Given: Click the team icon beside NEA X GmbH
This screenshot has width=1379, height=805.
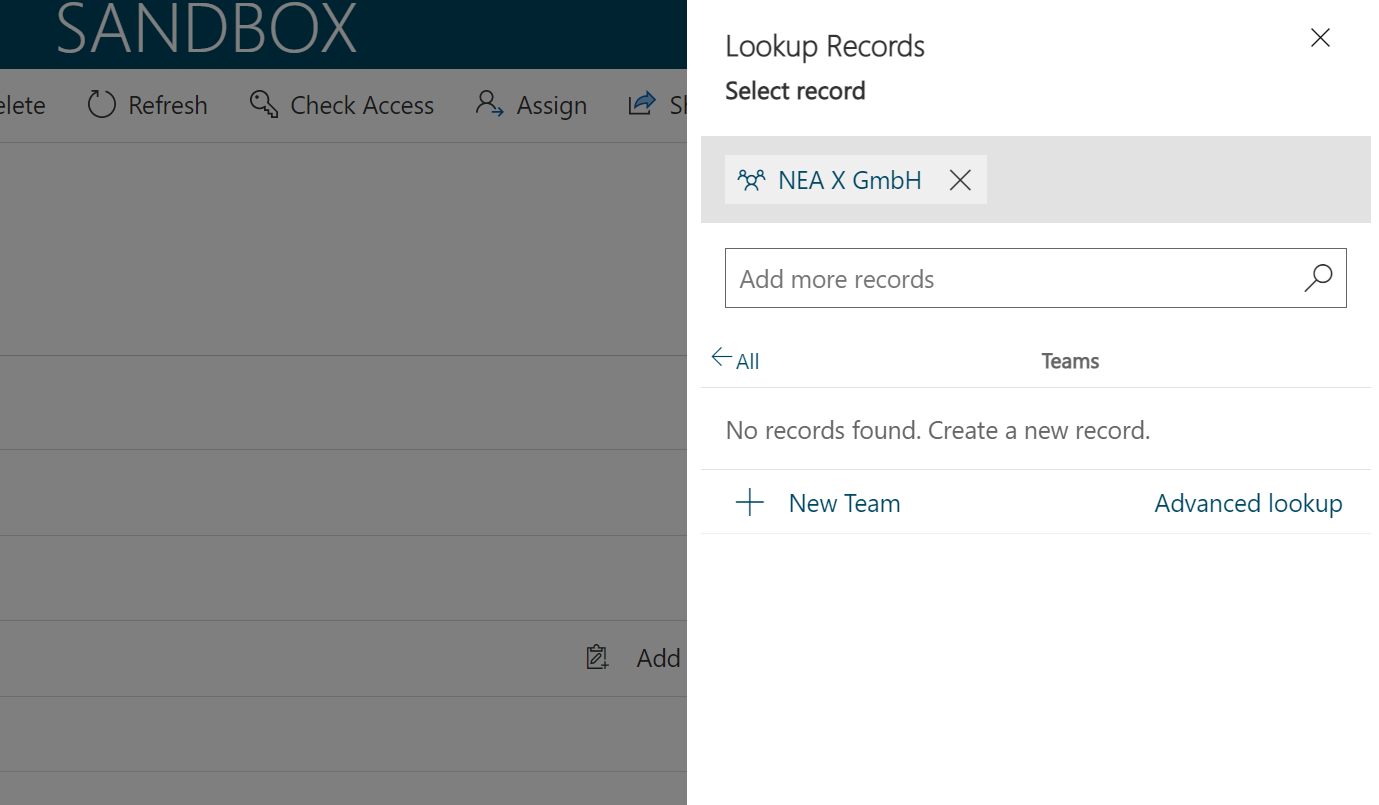Looking at the screenshot, I should point(751,180).
